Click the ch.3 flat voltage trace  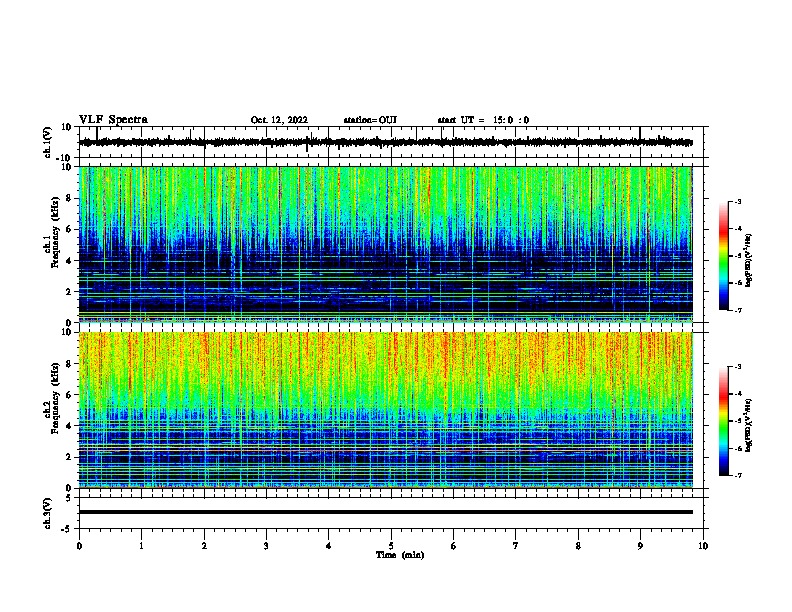pos(385,512)
